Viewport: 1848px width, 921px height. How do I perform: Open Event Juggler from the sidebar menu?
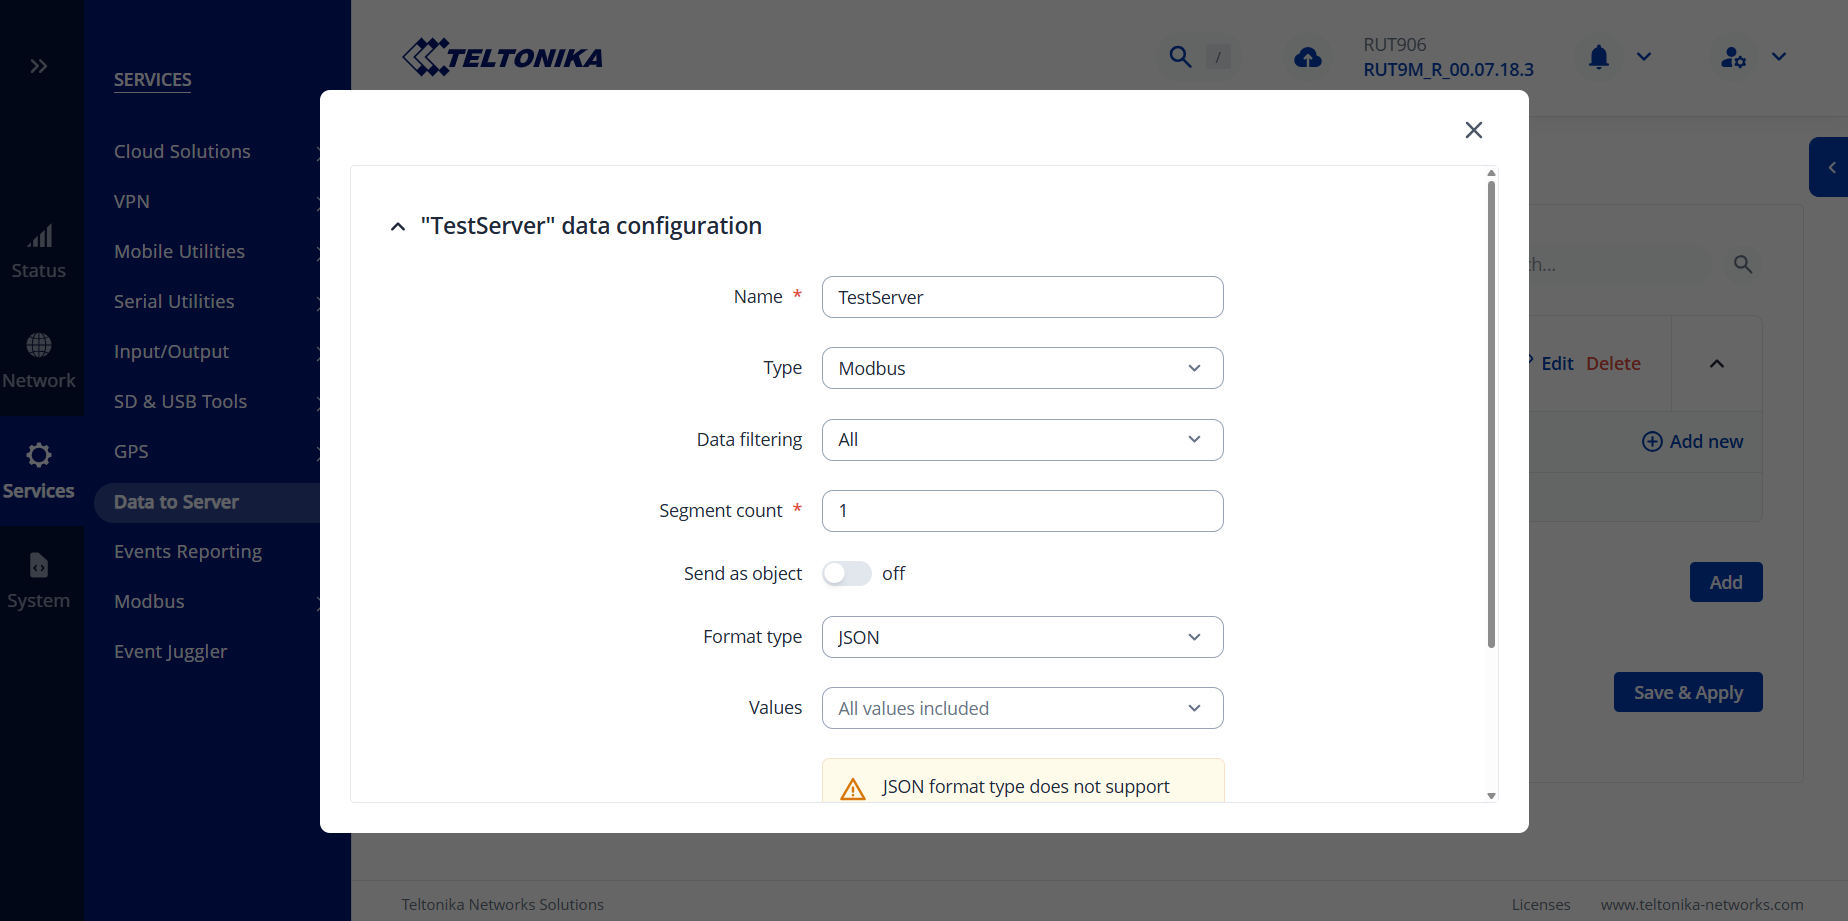[x=171, y=652]
